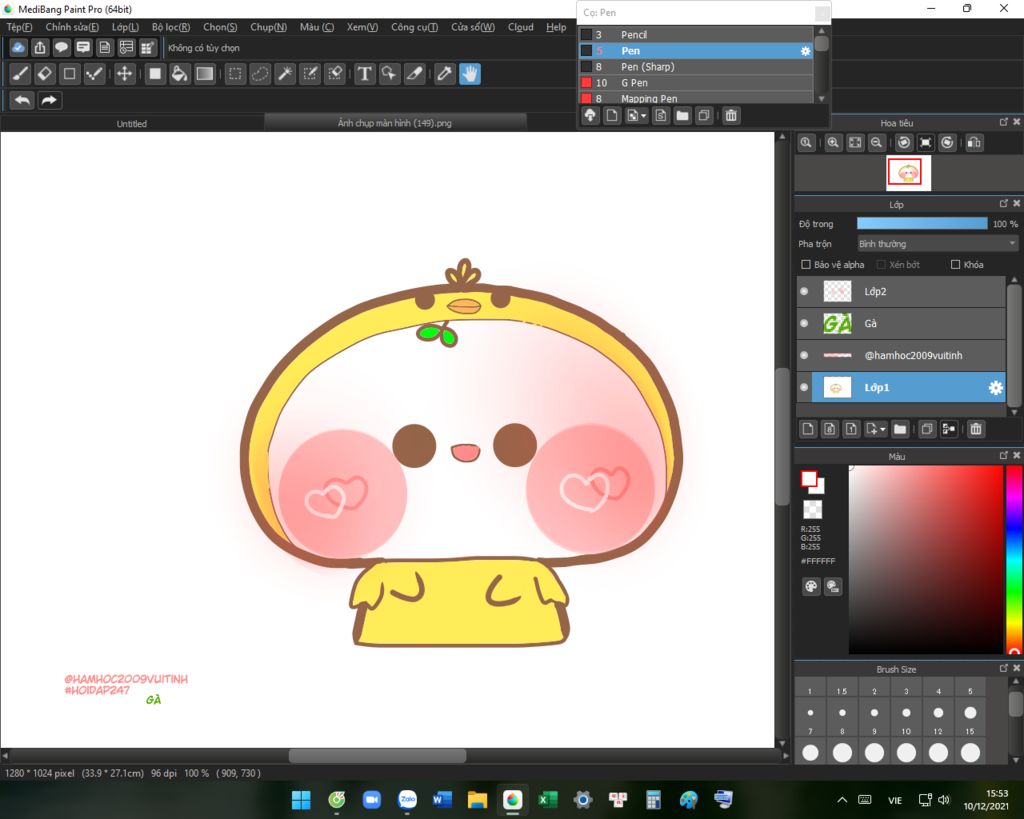Switch to the Ảnh chụp màn hình (149).png tab
This screenshot has width=1024, height=819.
click(394, 123)
